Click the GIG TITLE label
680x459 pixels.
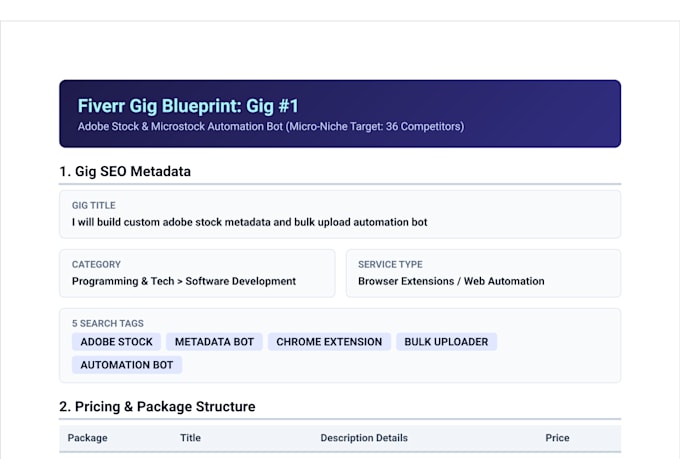coord(94,205)
